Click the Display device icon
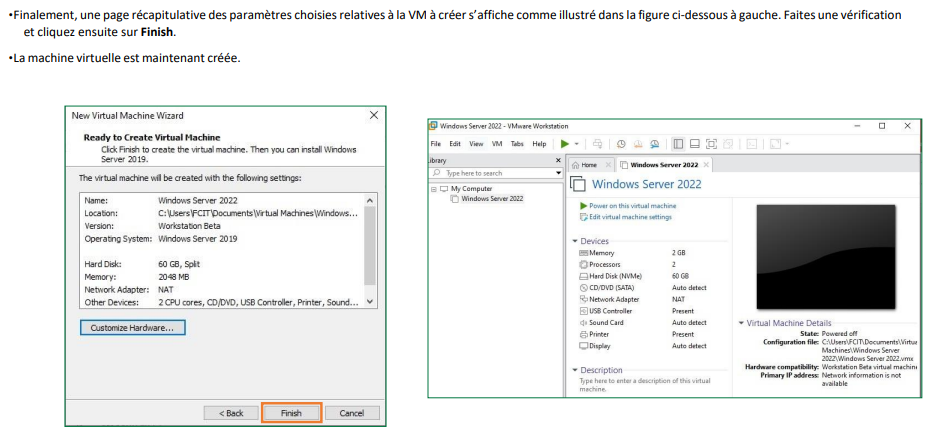The width and height of the screenshot is (936, 436). point(584,346)
